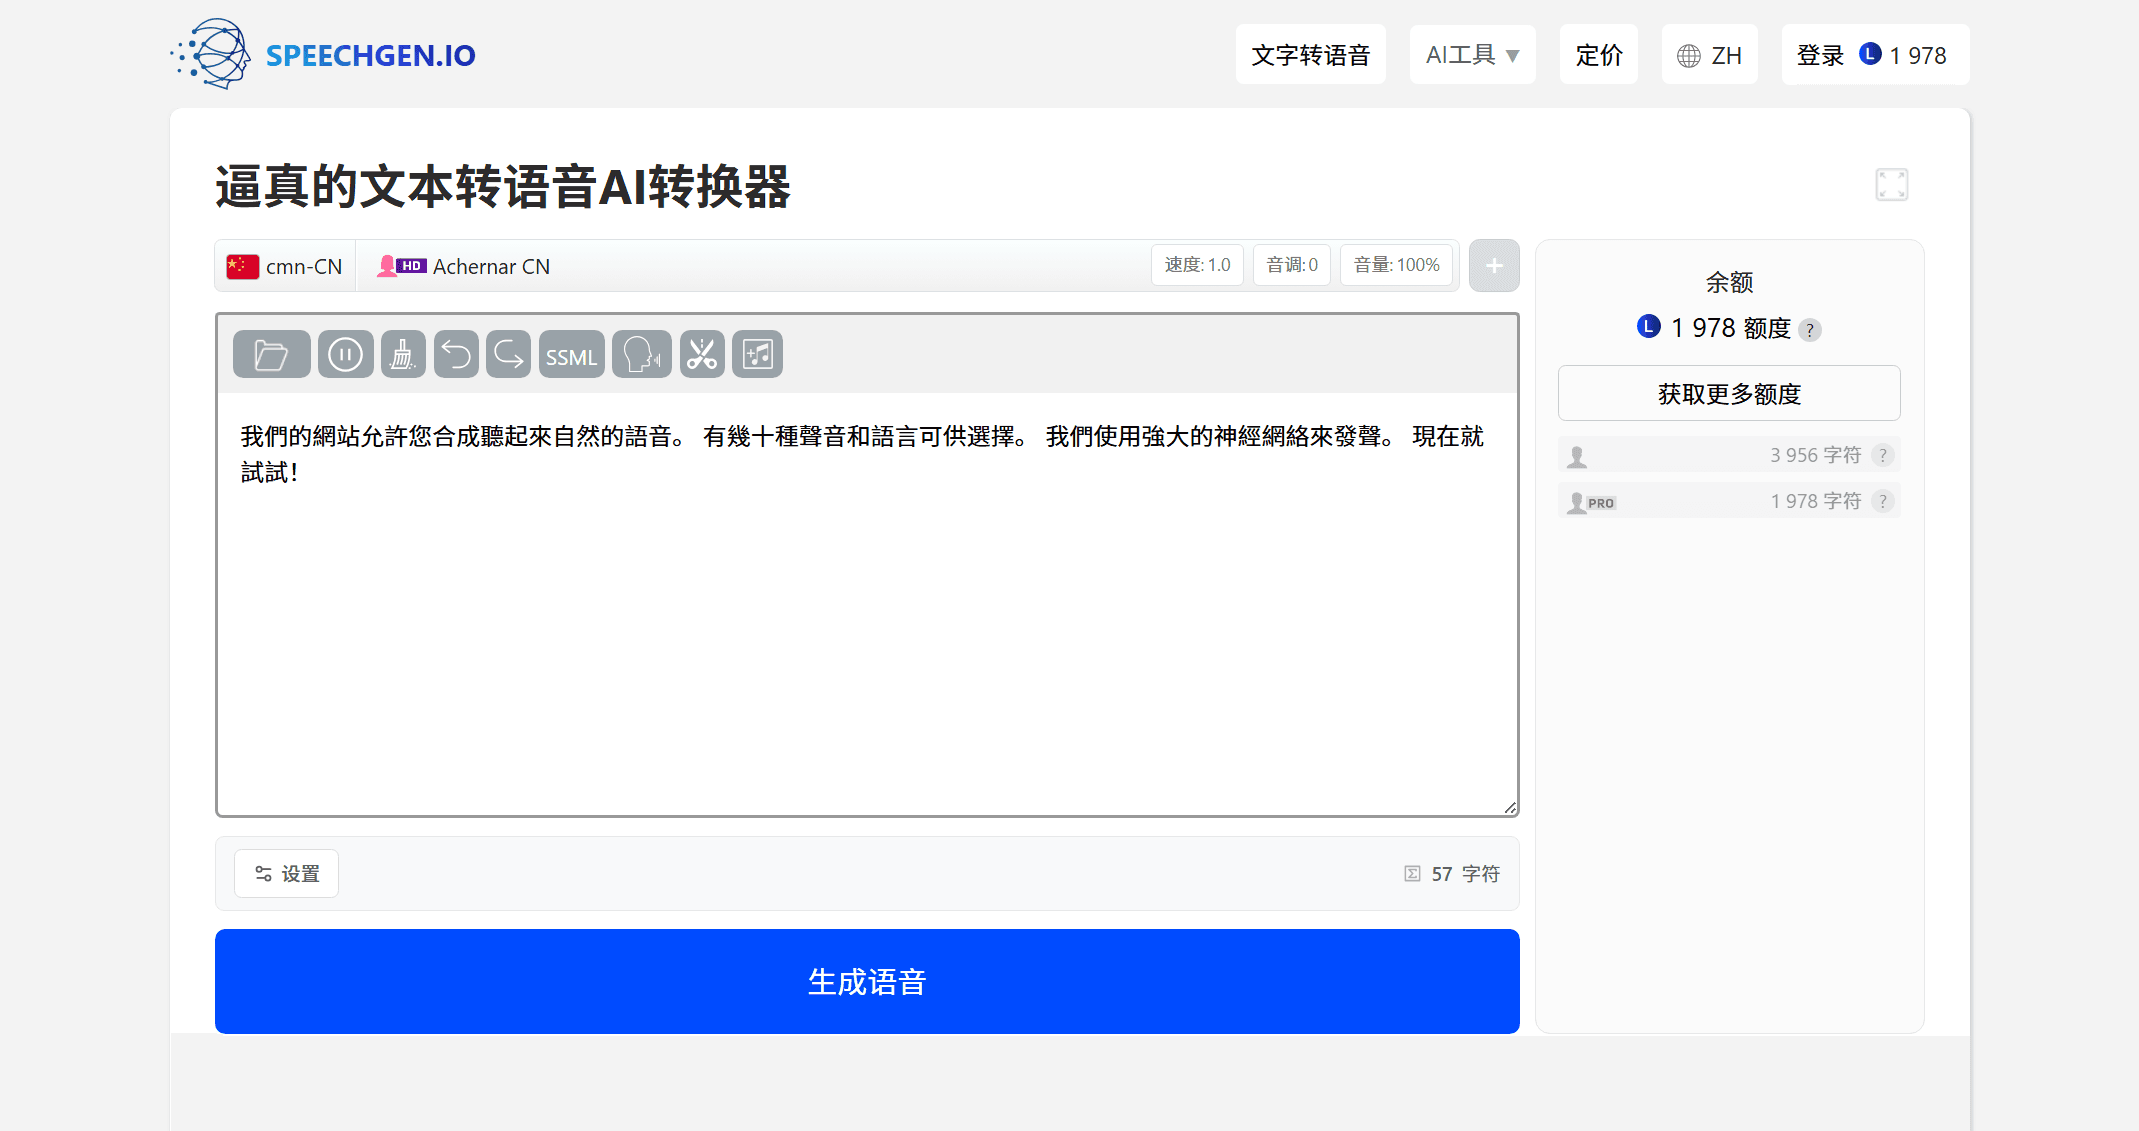Viewport: 2139px width, 1131px height.
Task: Open the ZH language selector
Action: (x=1709, y=54)
